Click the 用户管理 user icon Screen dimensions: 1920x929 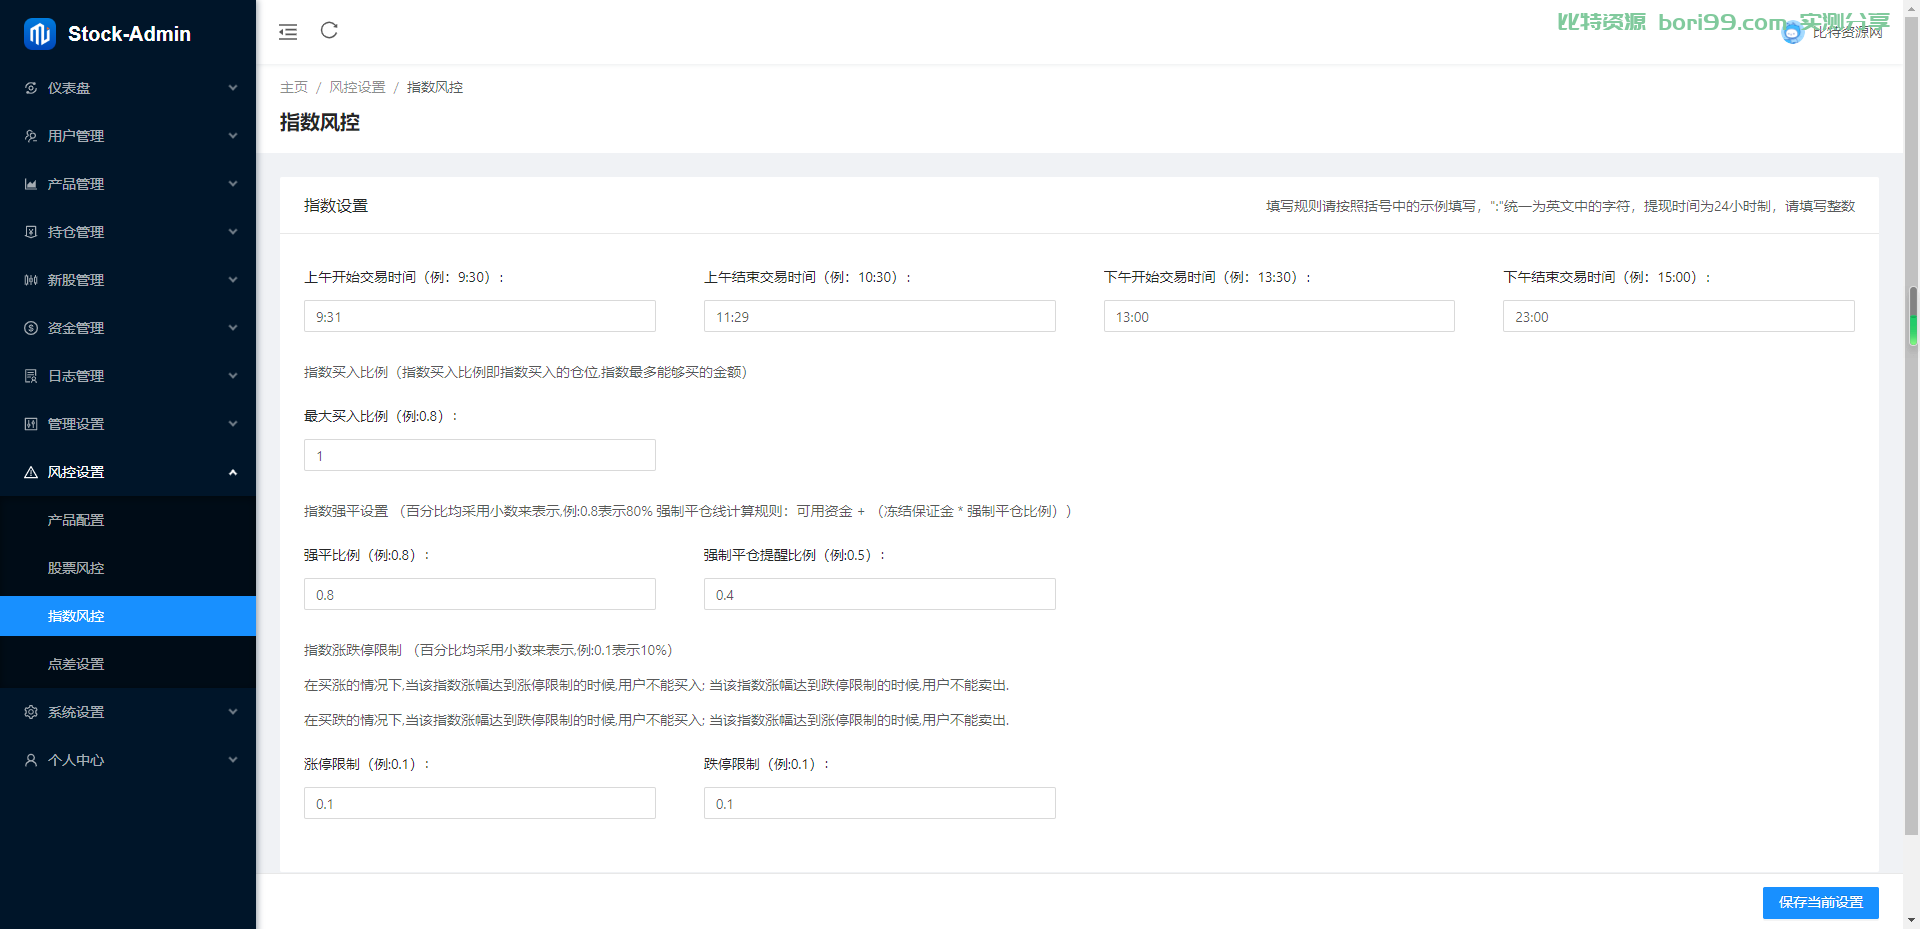pos(31,136)
